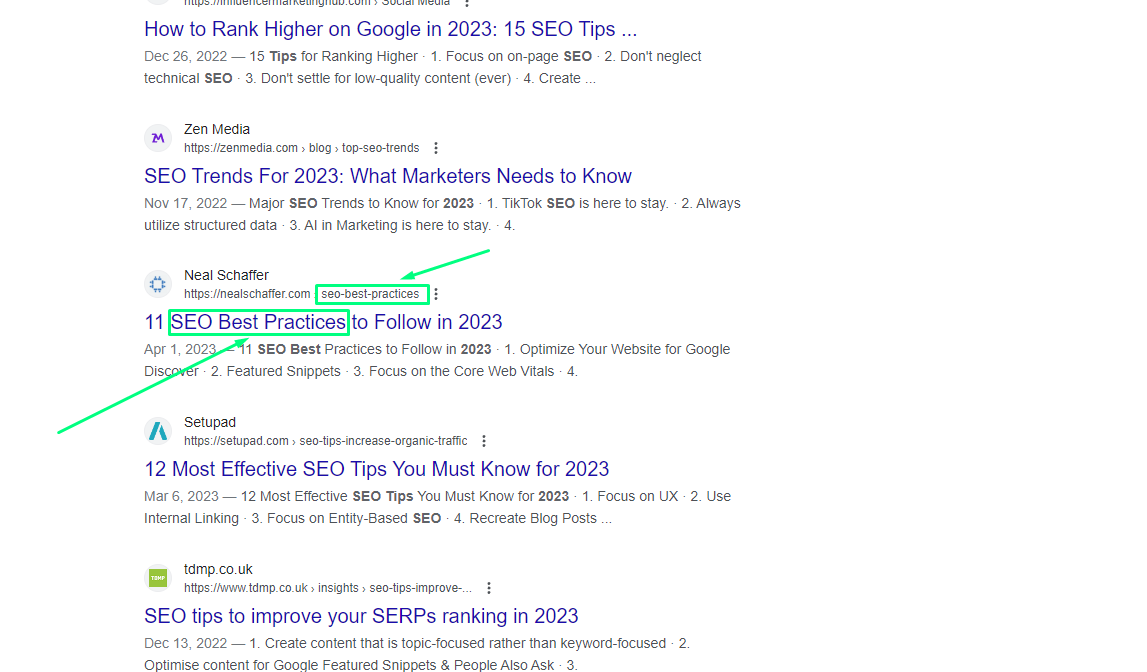This screenshot has width=1147, height=672.
Task: Open 'How to Rank Higher on Google' result
Action: point(390,29)
